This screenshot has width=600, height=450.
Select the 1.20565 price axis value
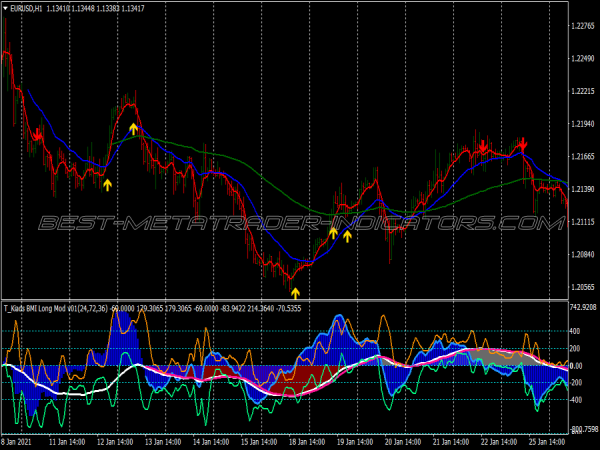click(x=583, y=287)
